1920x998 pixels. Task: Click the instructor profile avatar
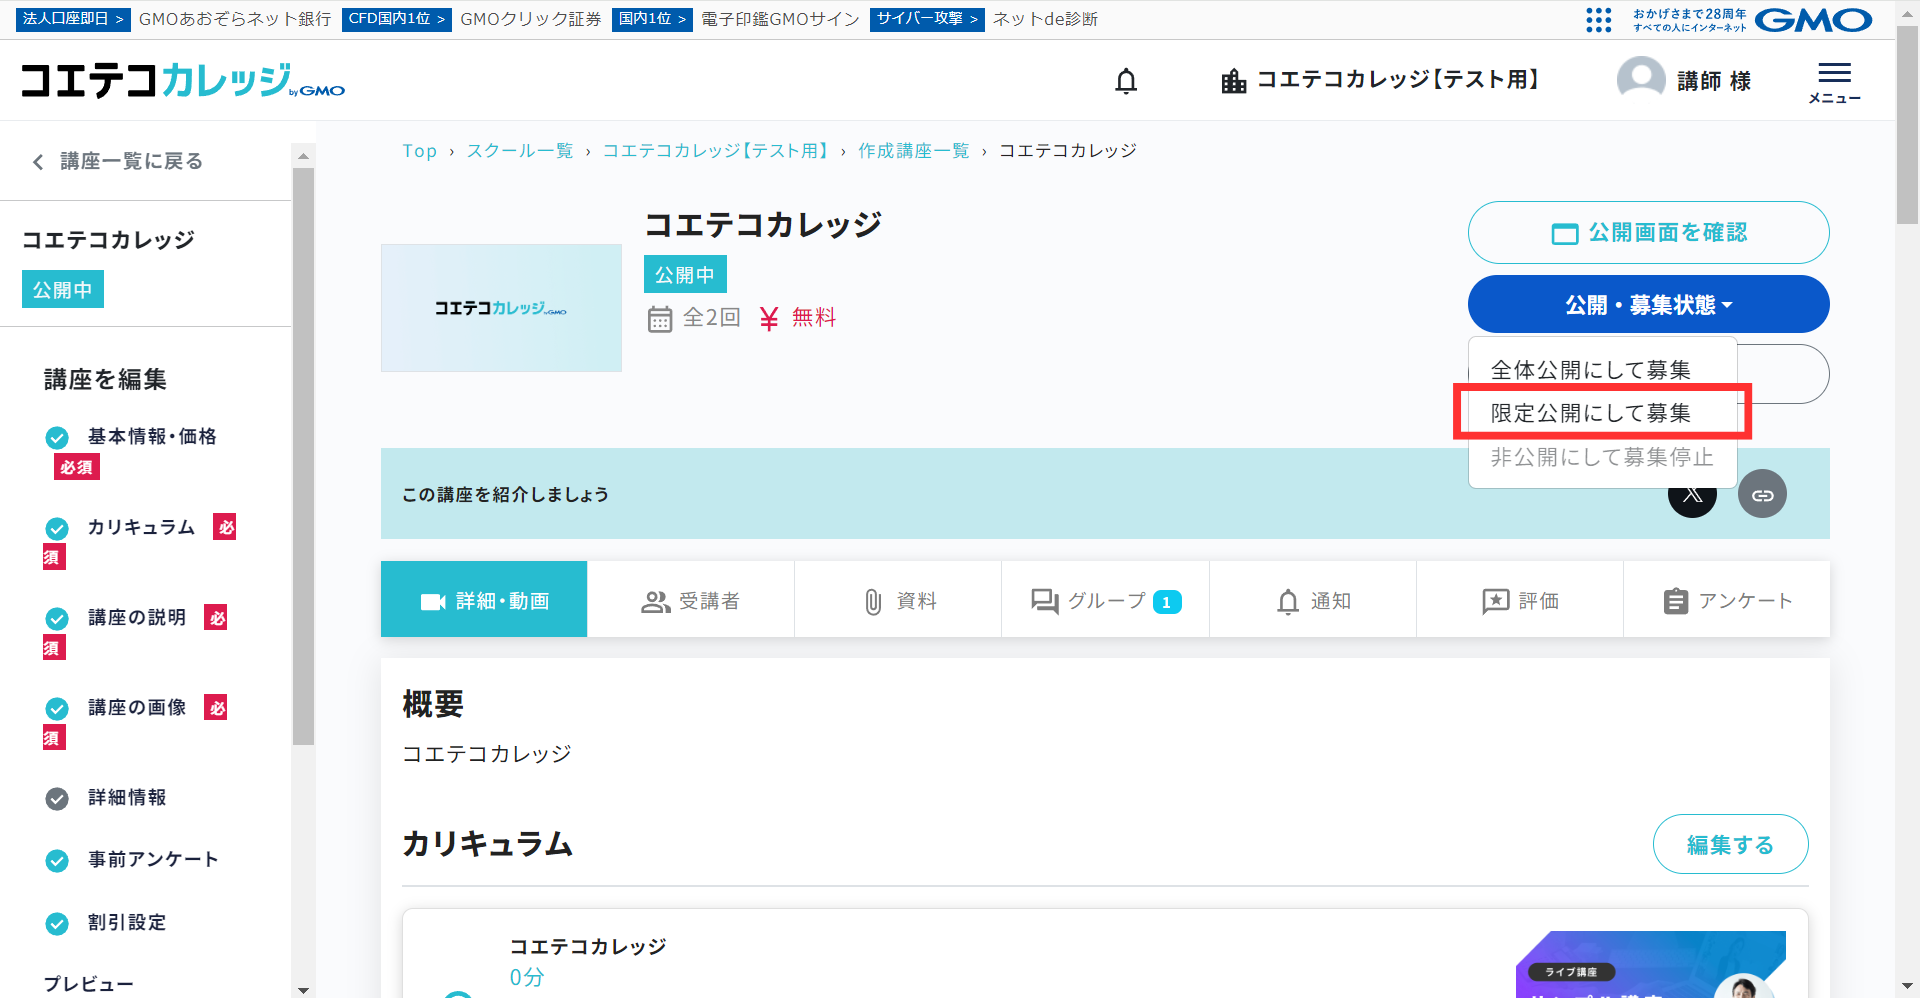tap(1641, 79)
